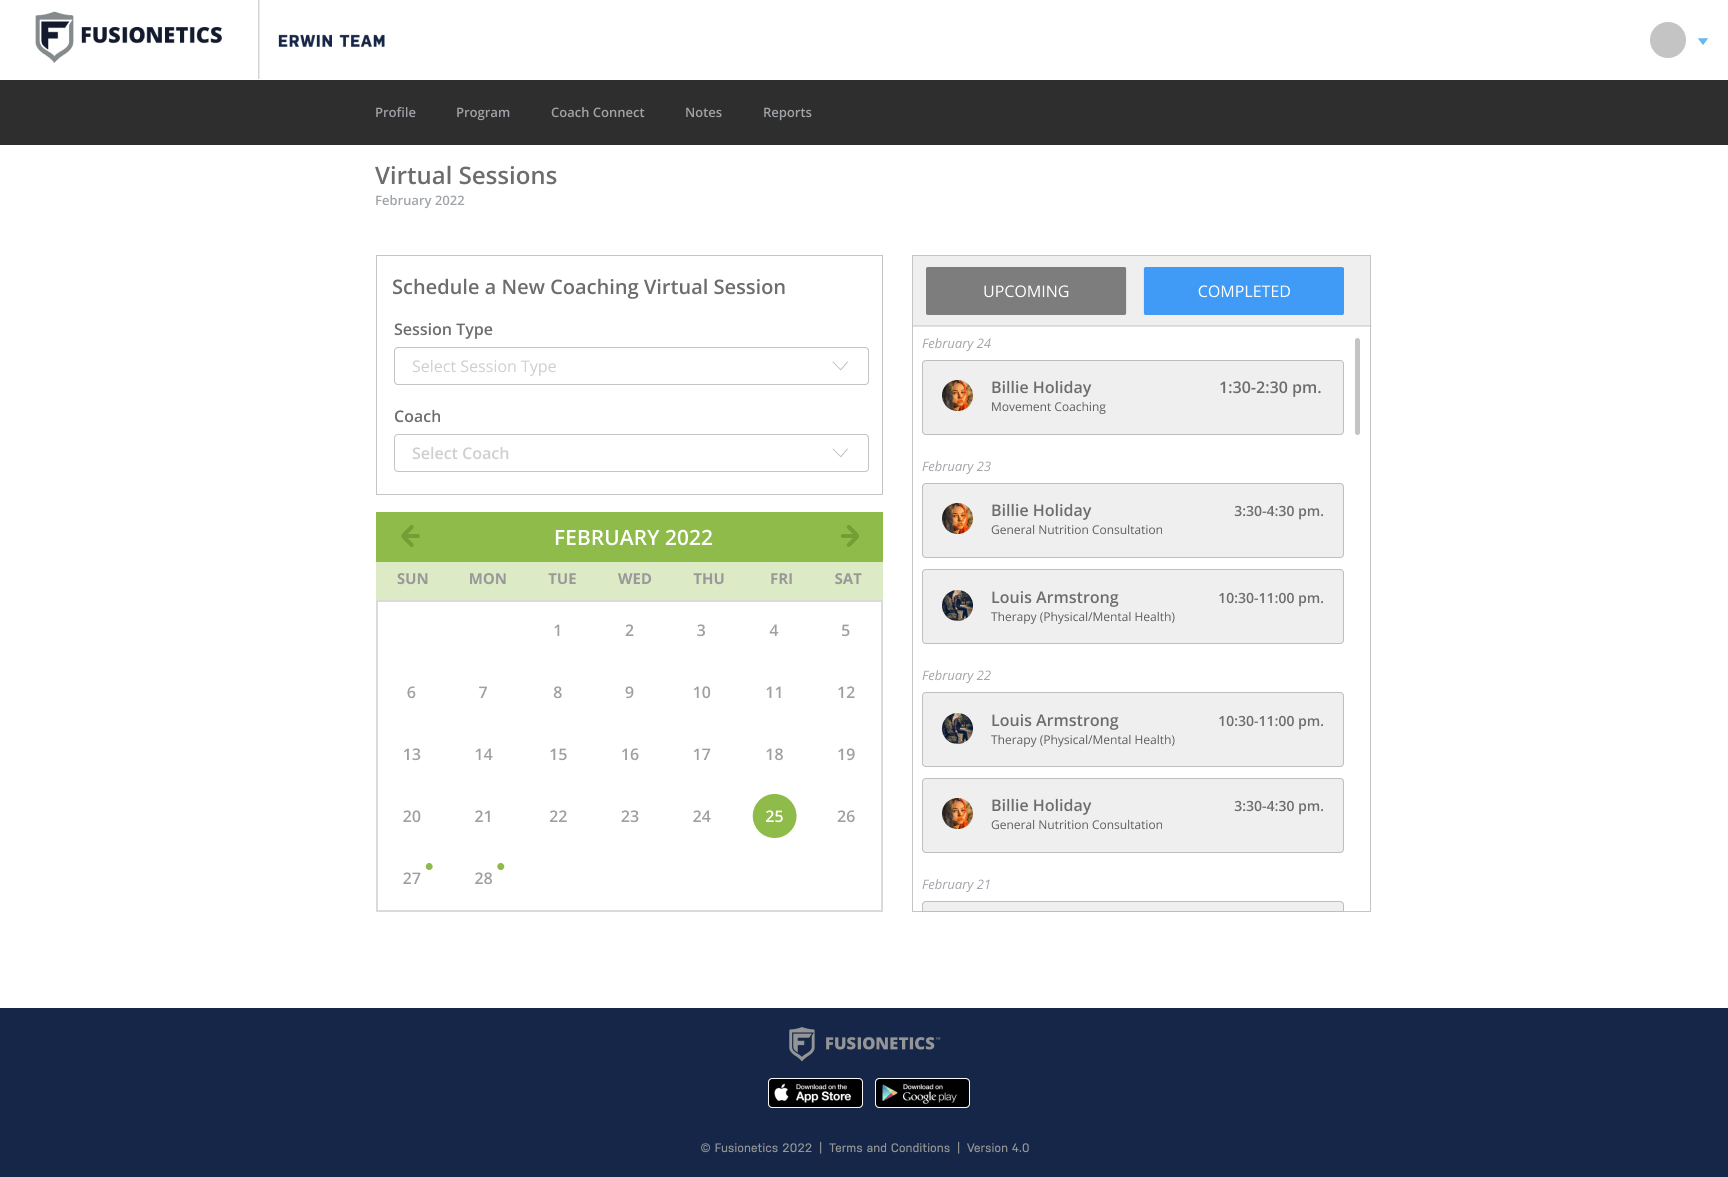
Task: Select February 28 on the calendar
Action: 484,878
